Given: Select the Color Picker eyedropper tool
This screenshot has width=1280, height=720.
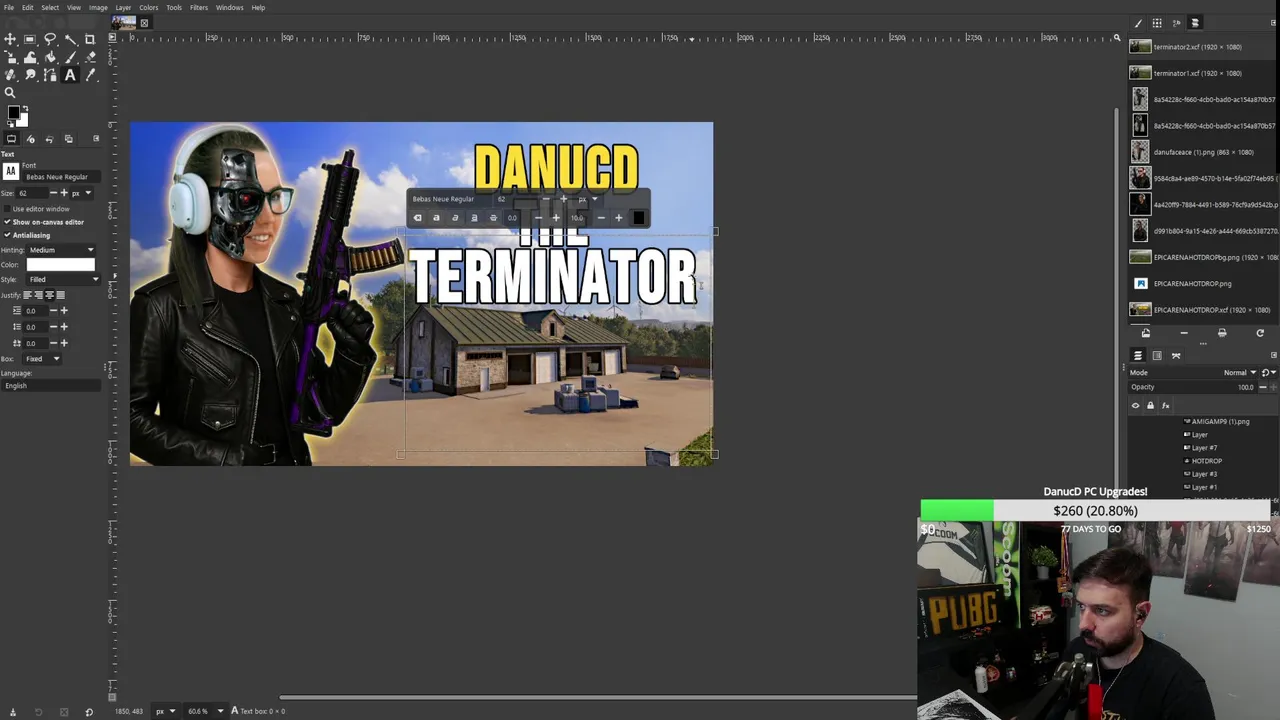Looking at the screenshot, I should coord(90,75).
